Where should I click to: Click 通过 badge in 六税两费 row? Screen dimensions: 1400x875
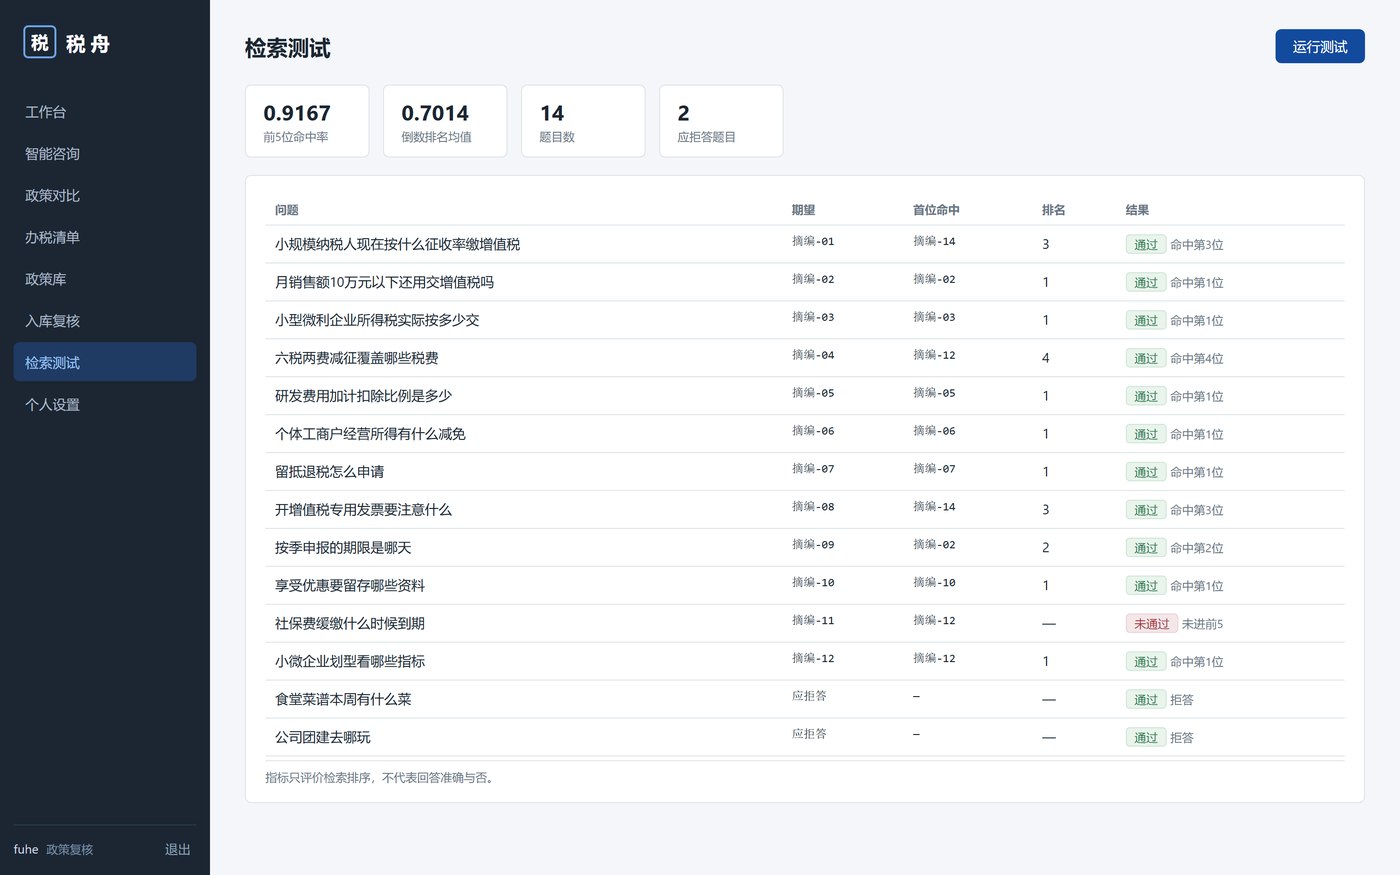pyautogui.click(x=1145, y=358)
